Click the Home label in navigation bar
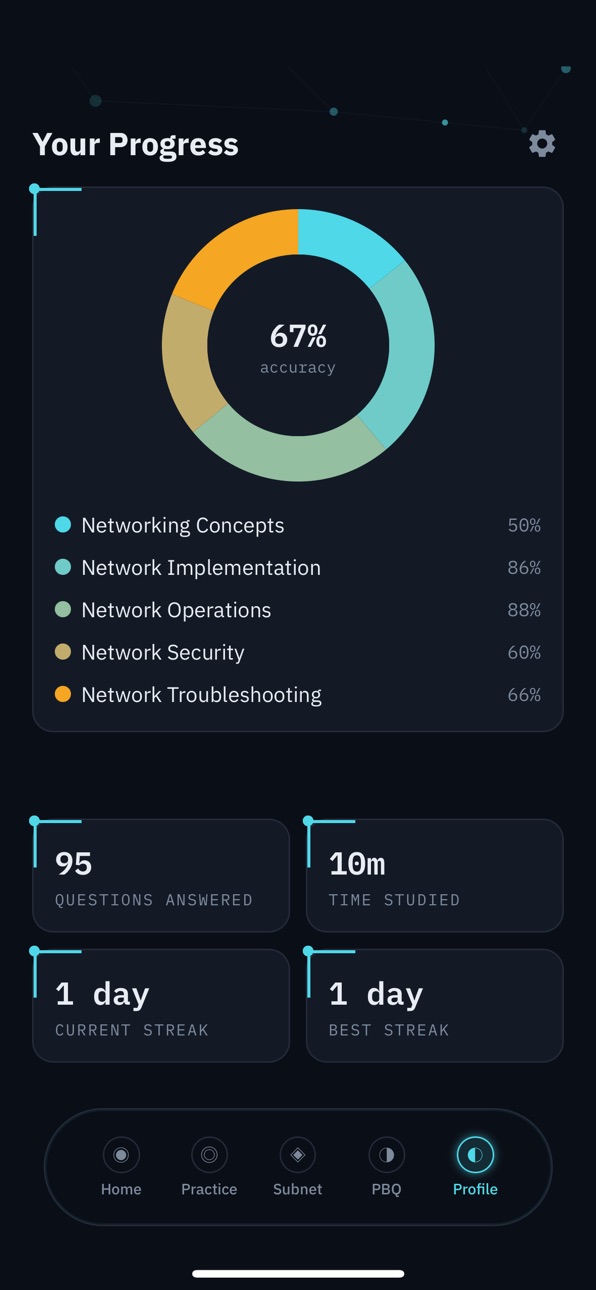Viewport: 596px width, 1290px height. tap(121, 1189)
